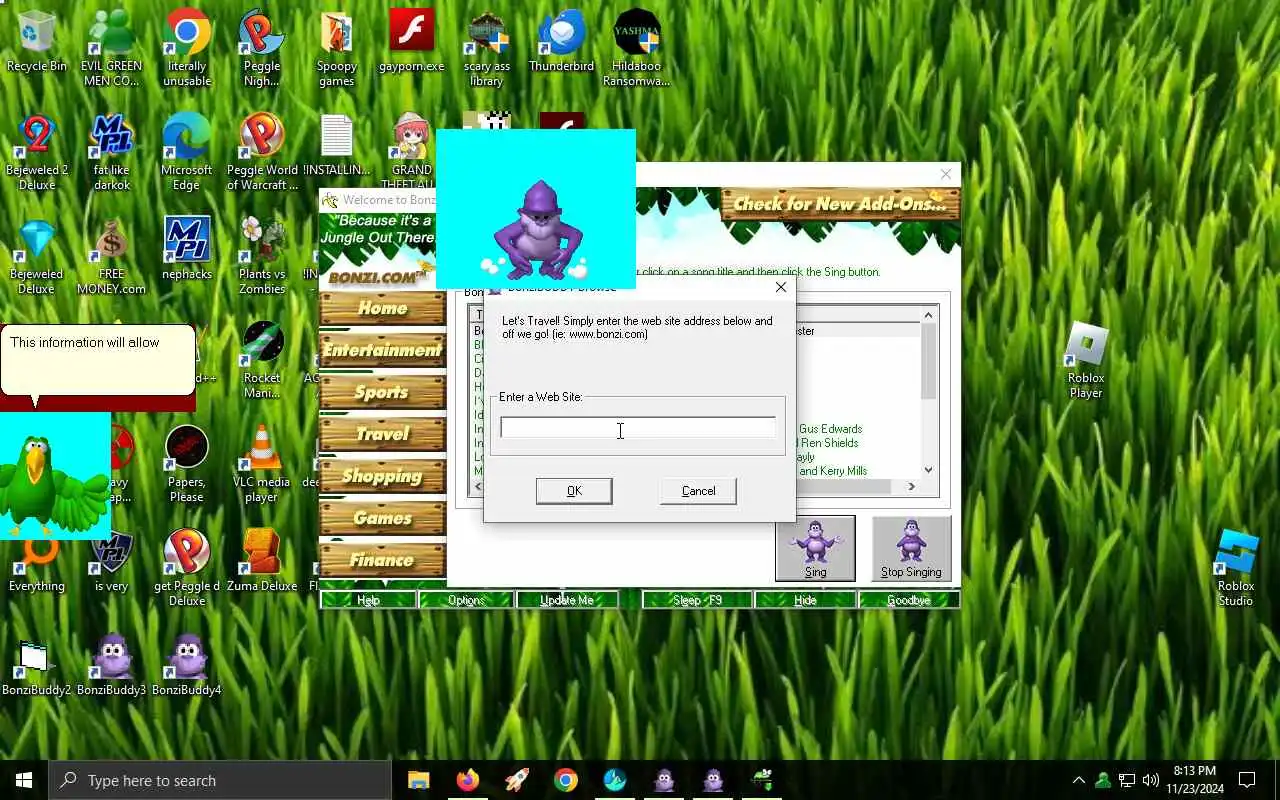Select the BonziBuddy4 desktop icon

[x=187, y=664]
